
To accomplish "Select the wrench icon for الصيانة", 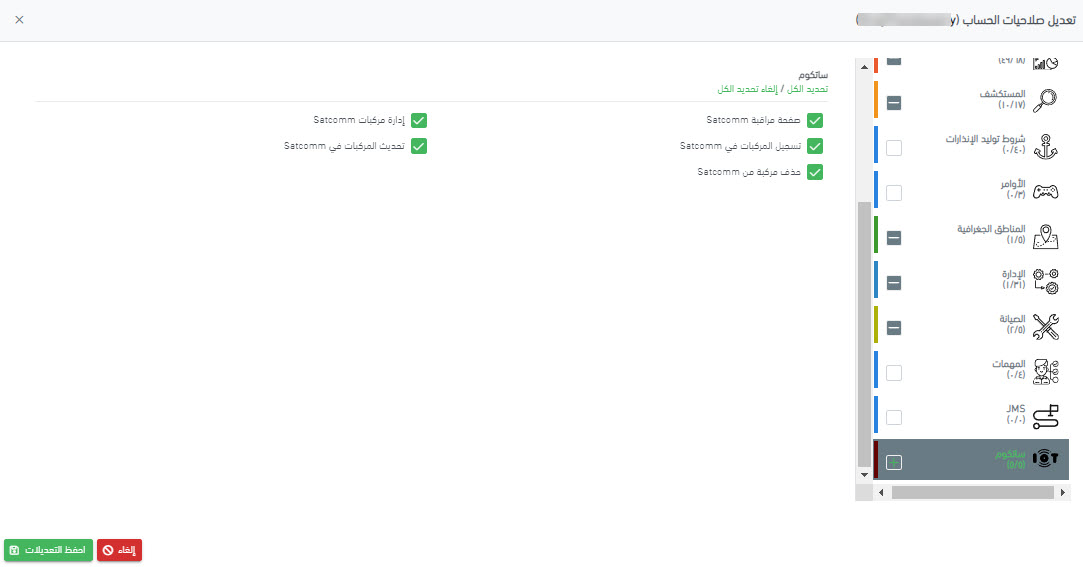I will point(1045,326).
